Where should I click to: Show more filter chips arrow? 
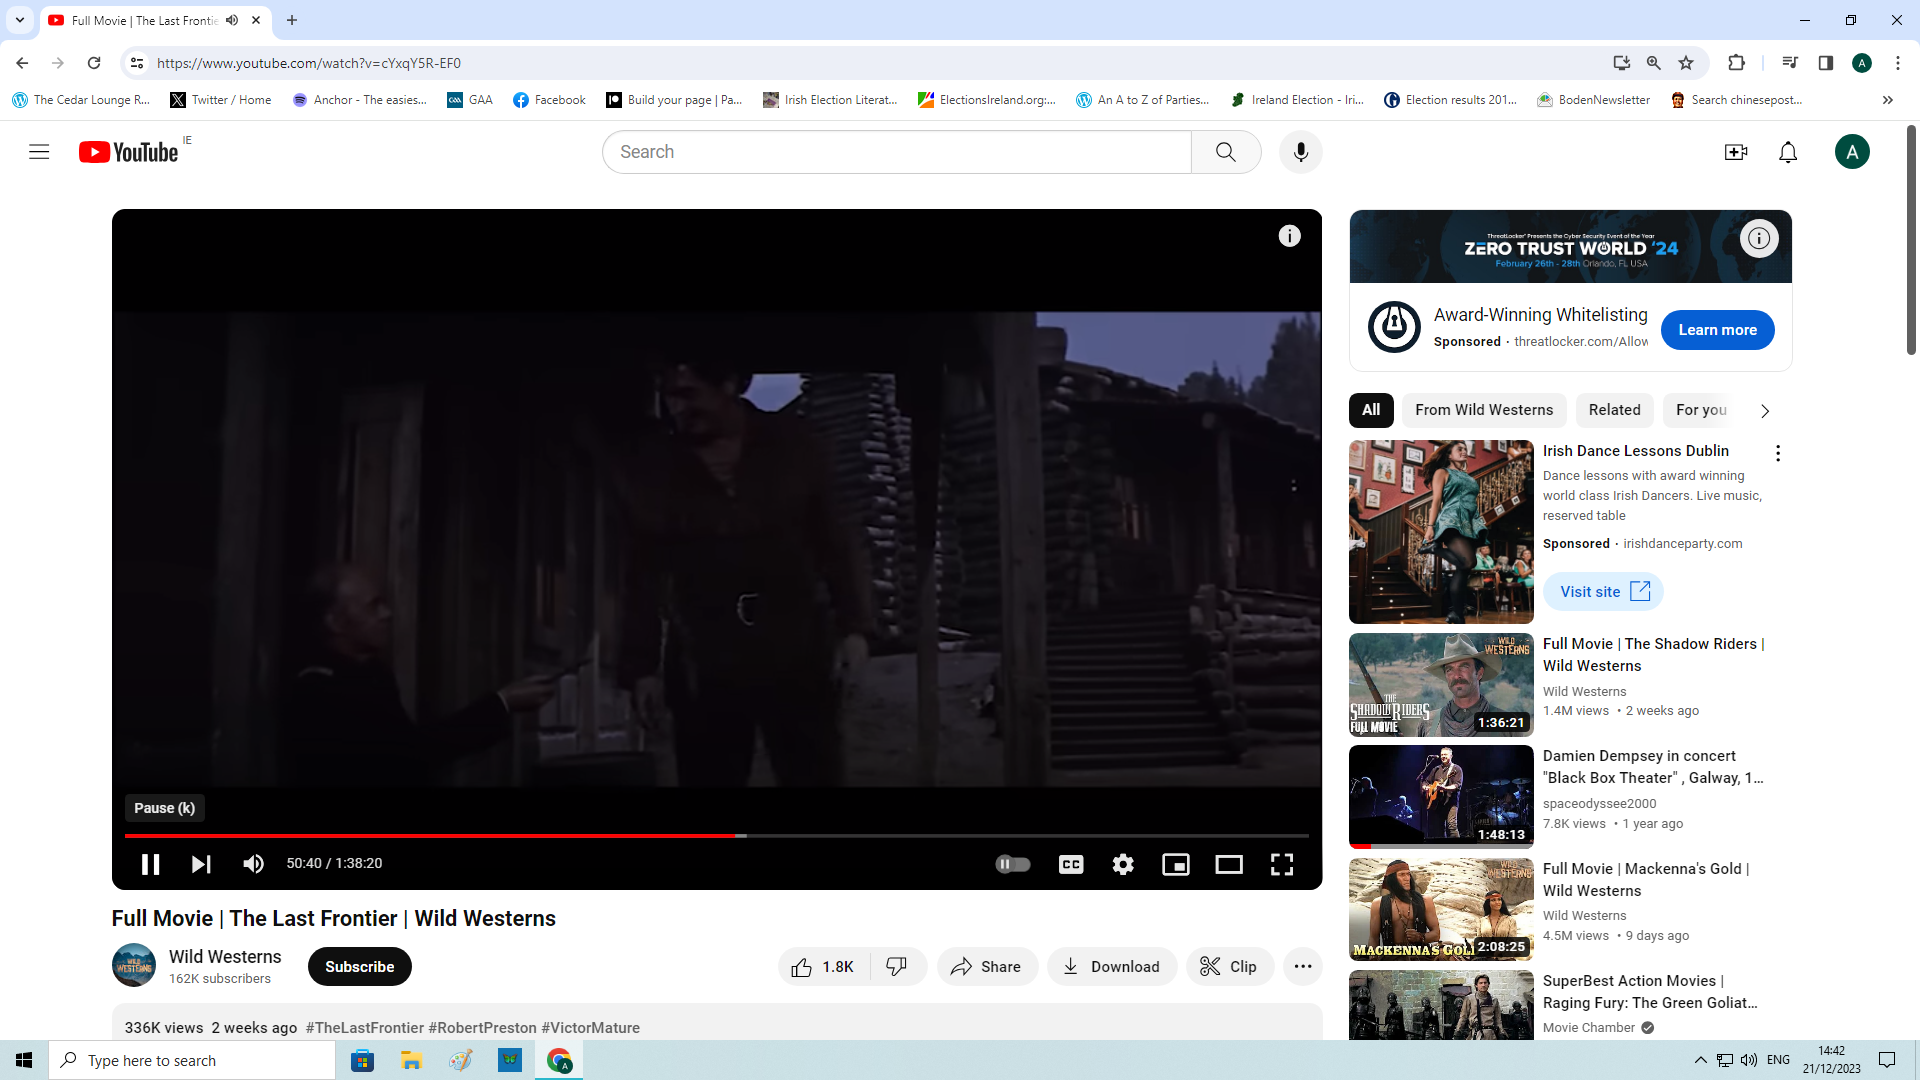1765,411
